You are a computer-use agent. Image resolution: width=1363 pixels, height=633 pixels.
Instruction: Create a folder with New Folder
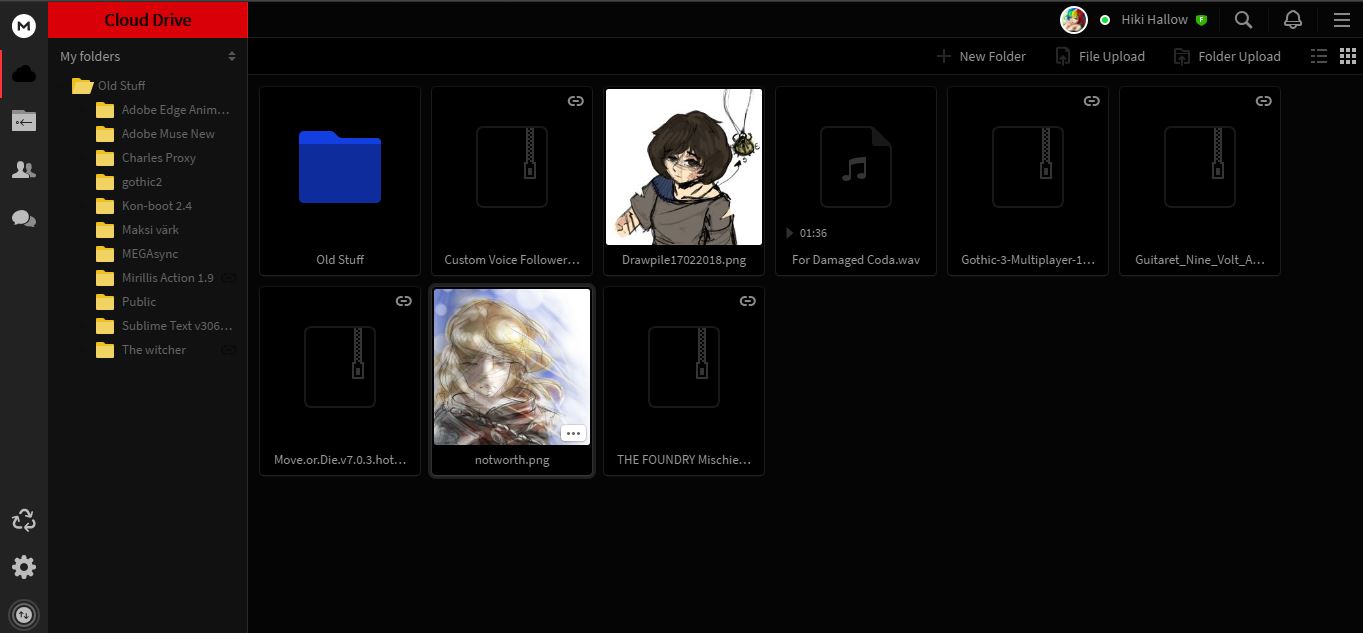pos(981,56)
